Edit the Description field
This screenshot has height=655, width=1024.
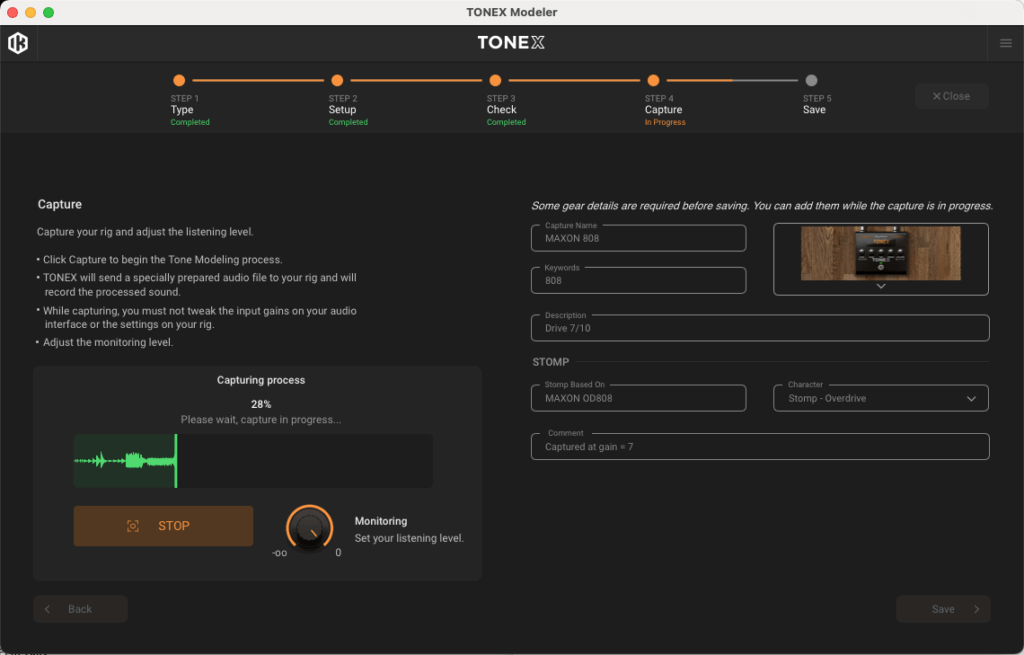(x=760, y=328)
